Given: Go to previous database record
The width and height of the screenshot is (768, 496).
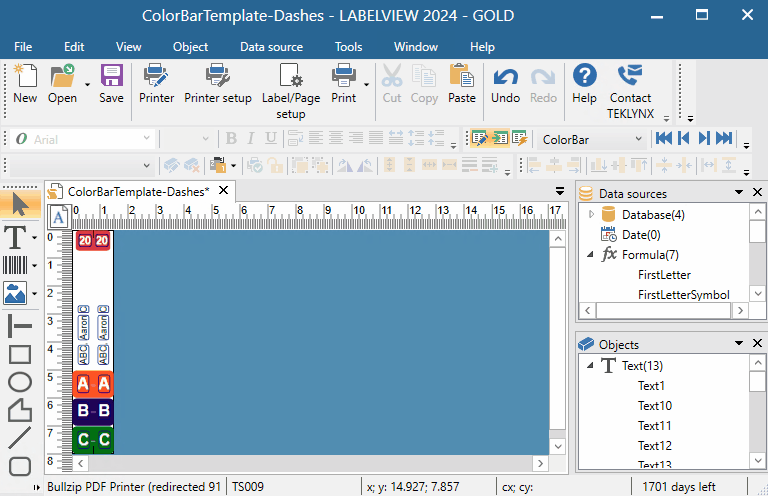Looking at the screenshot, I should click(x=684, y=139).
